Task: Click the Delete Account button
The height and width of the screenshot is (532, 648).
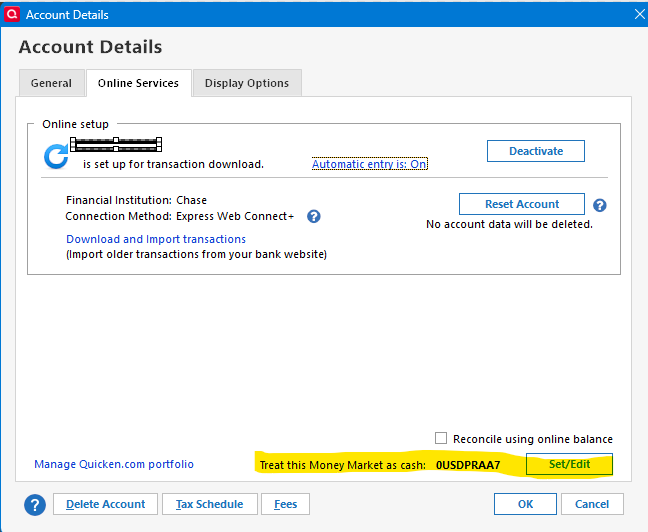Action: click(105, 504)
